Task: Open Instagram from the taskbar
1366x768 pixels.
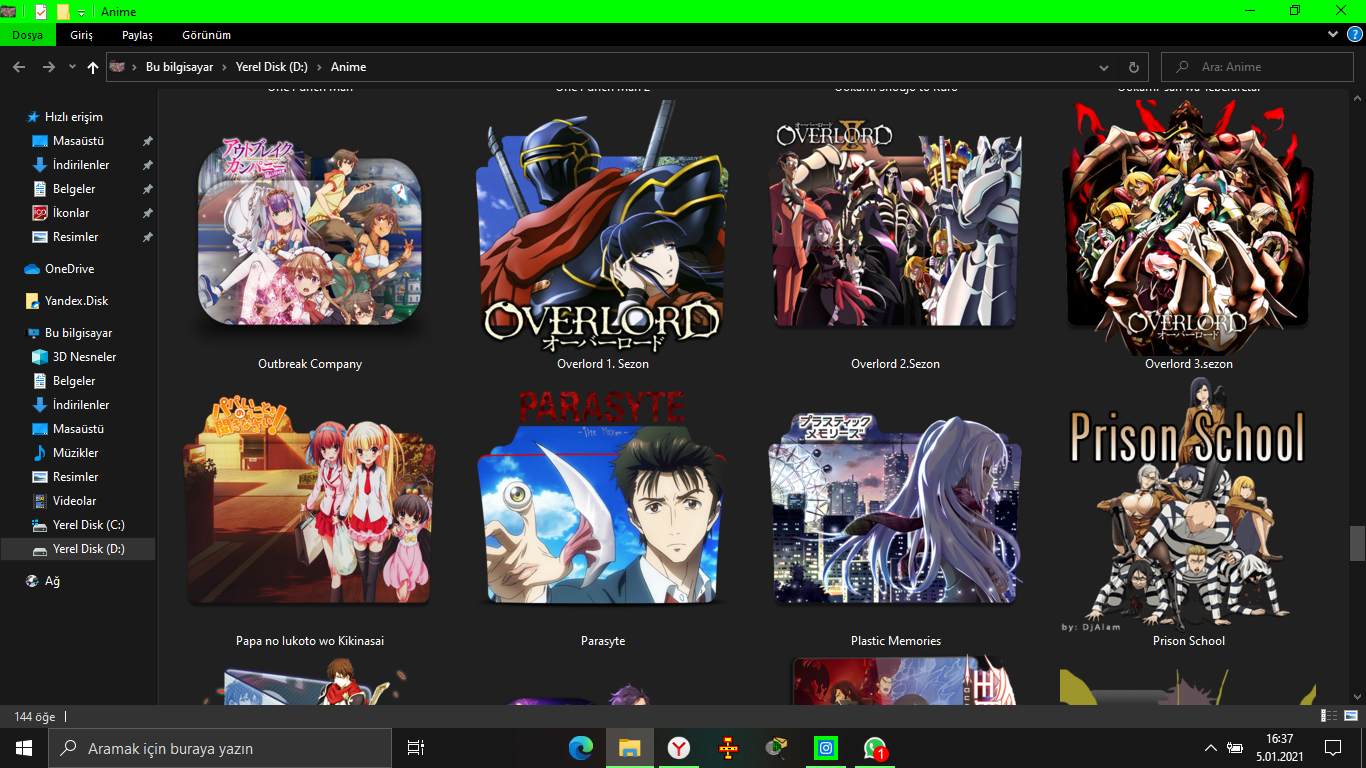Action: (826, 748)
